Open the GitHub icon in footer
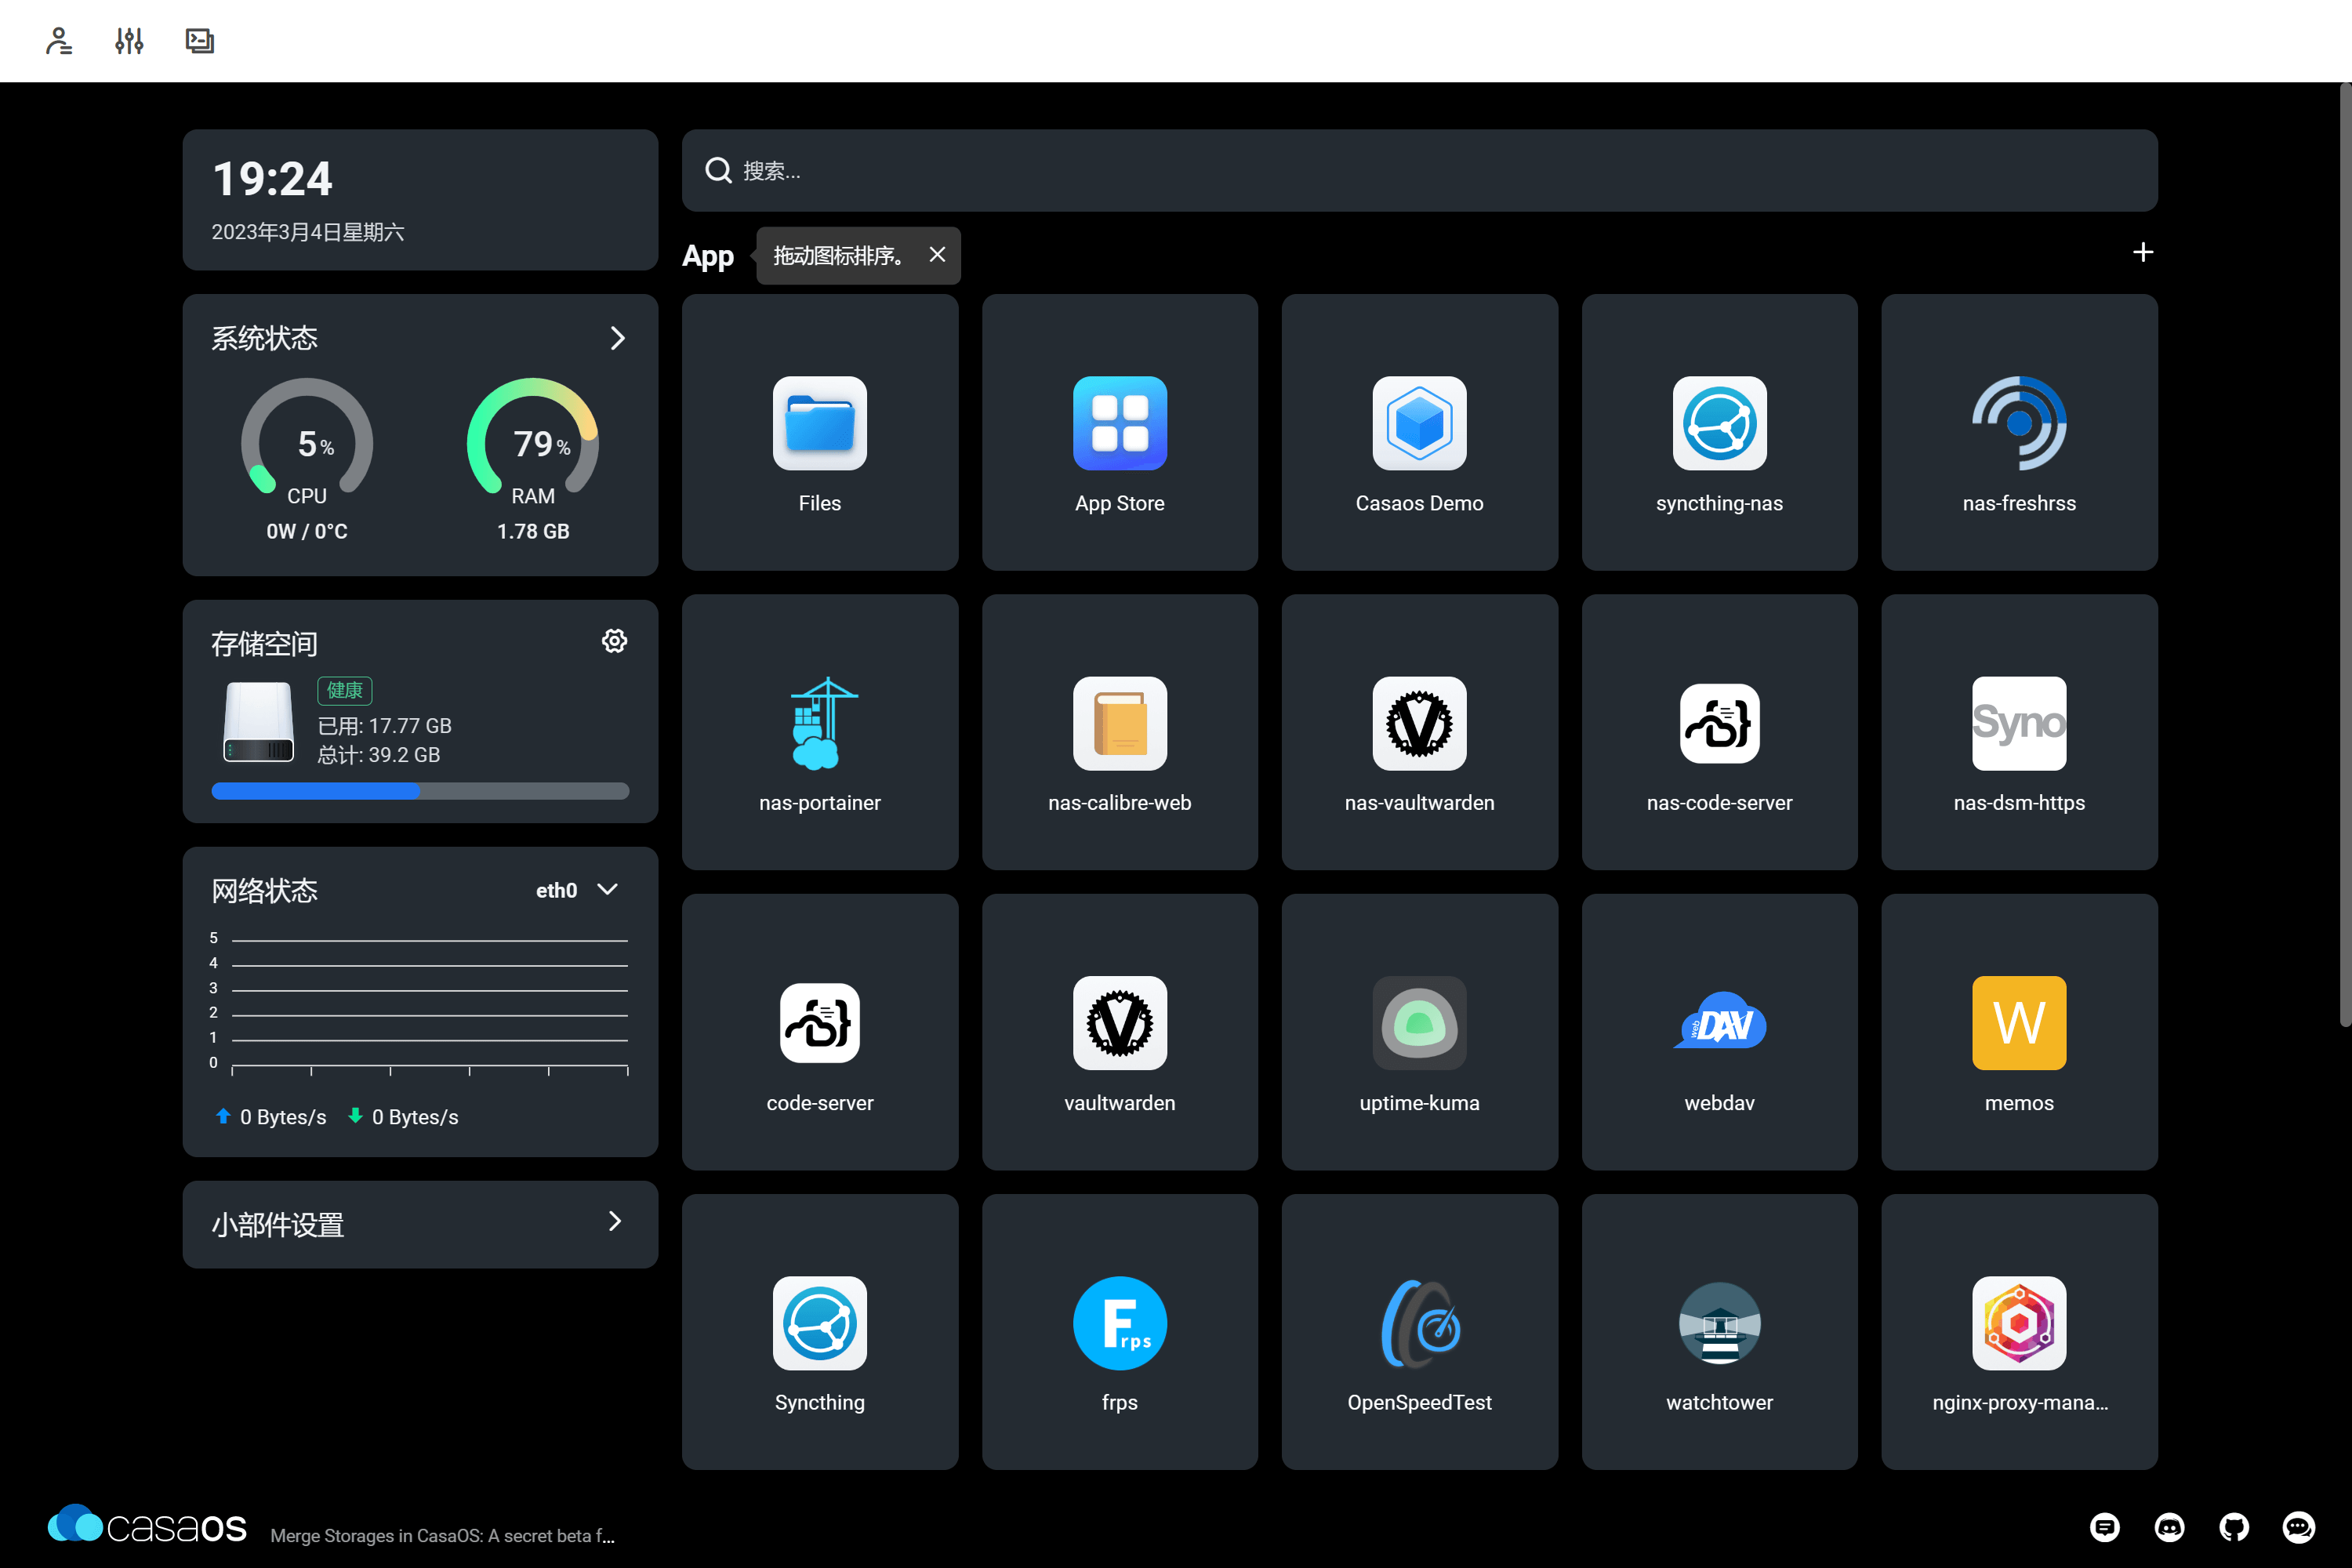The height and width of the screenshot is (1568, 2352). point(2233,1527)
